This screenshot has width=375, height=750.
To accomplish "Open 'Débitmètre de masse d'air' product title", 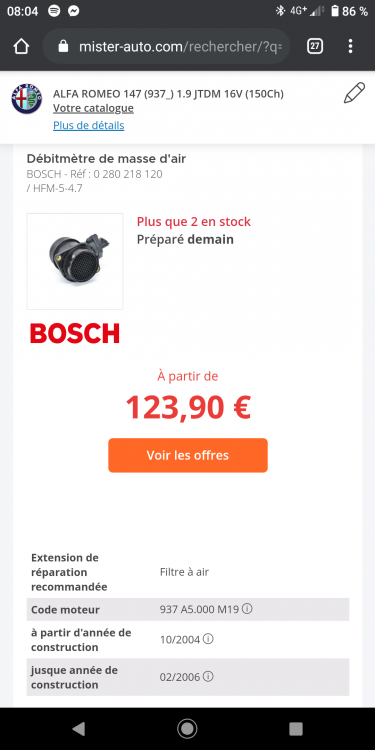I will click(x=106, y=159).
